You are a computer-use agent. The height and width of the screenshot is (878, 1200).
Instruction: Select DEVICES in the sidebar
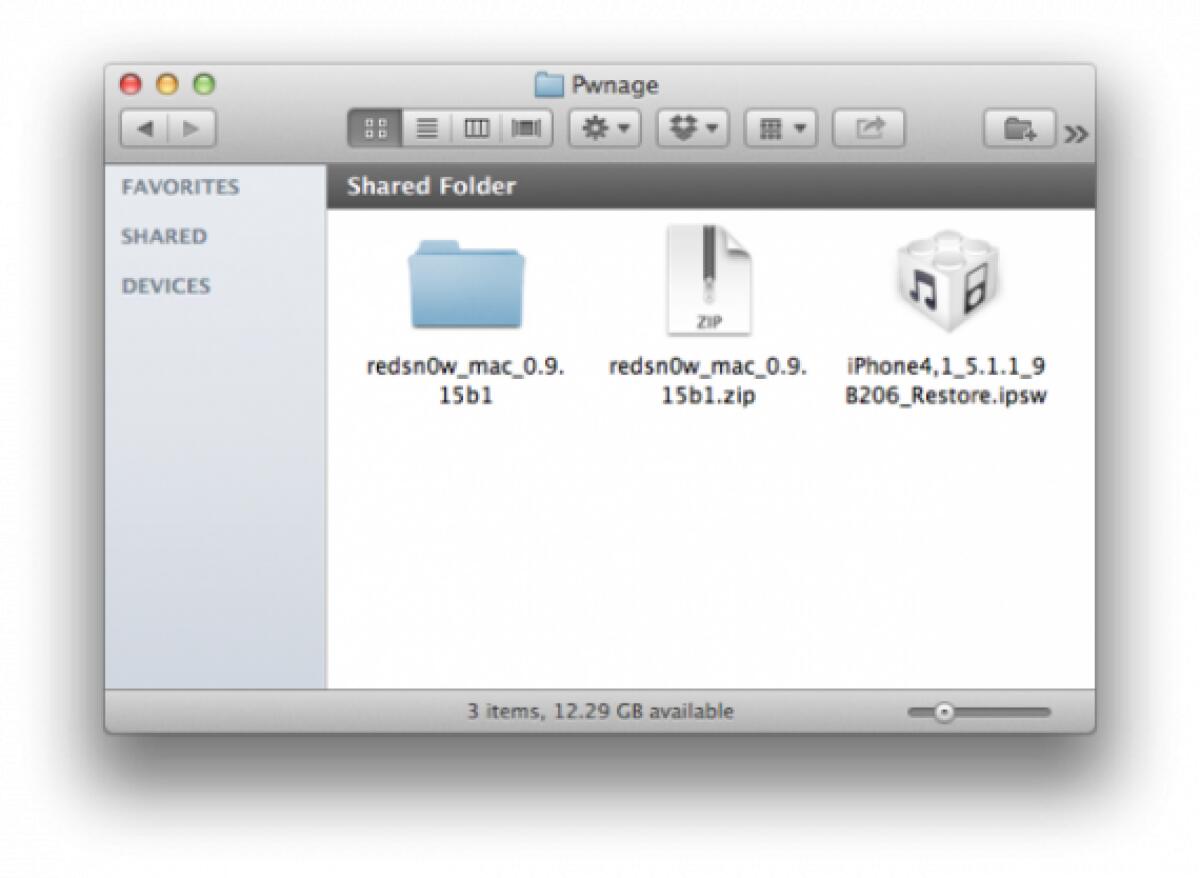click(165, 286)
